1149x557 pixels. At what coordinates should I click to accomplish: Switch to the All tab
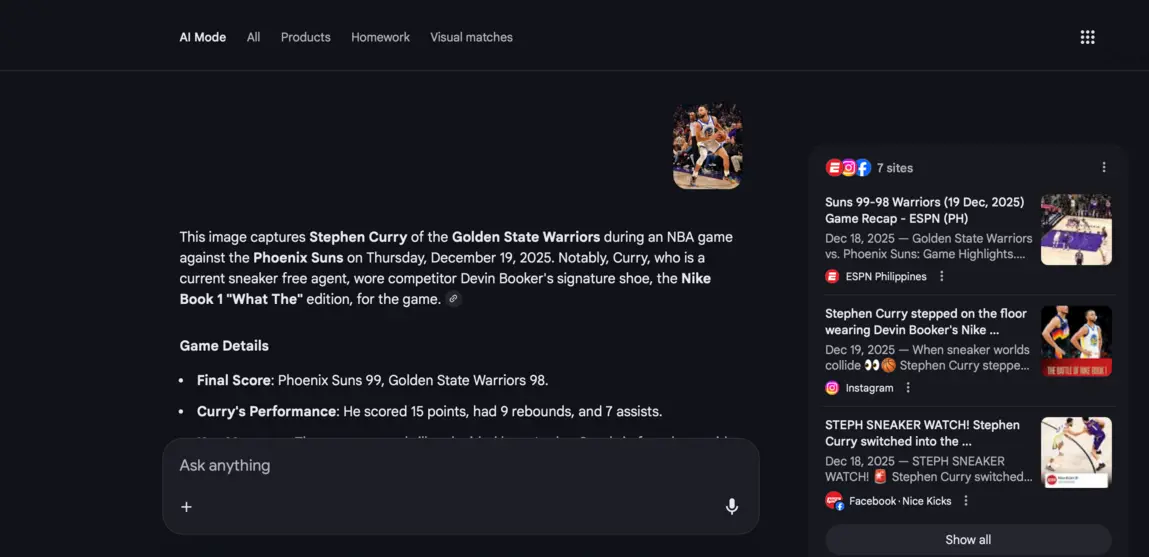point(254,37)
